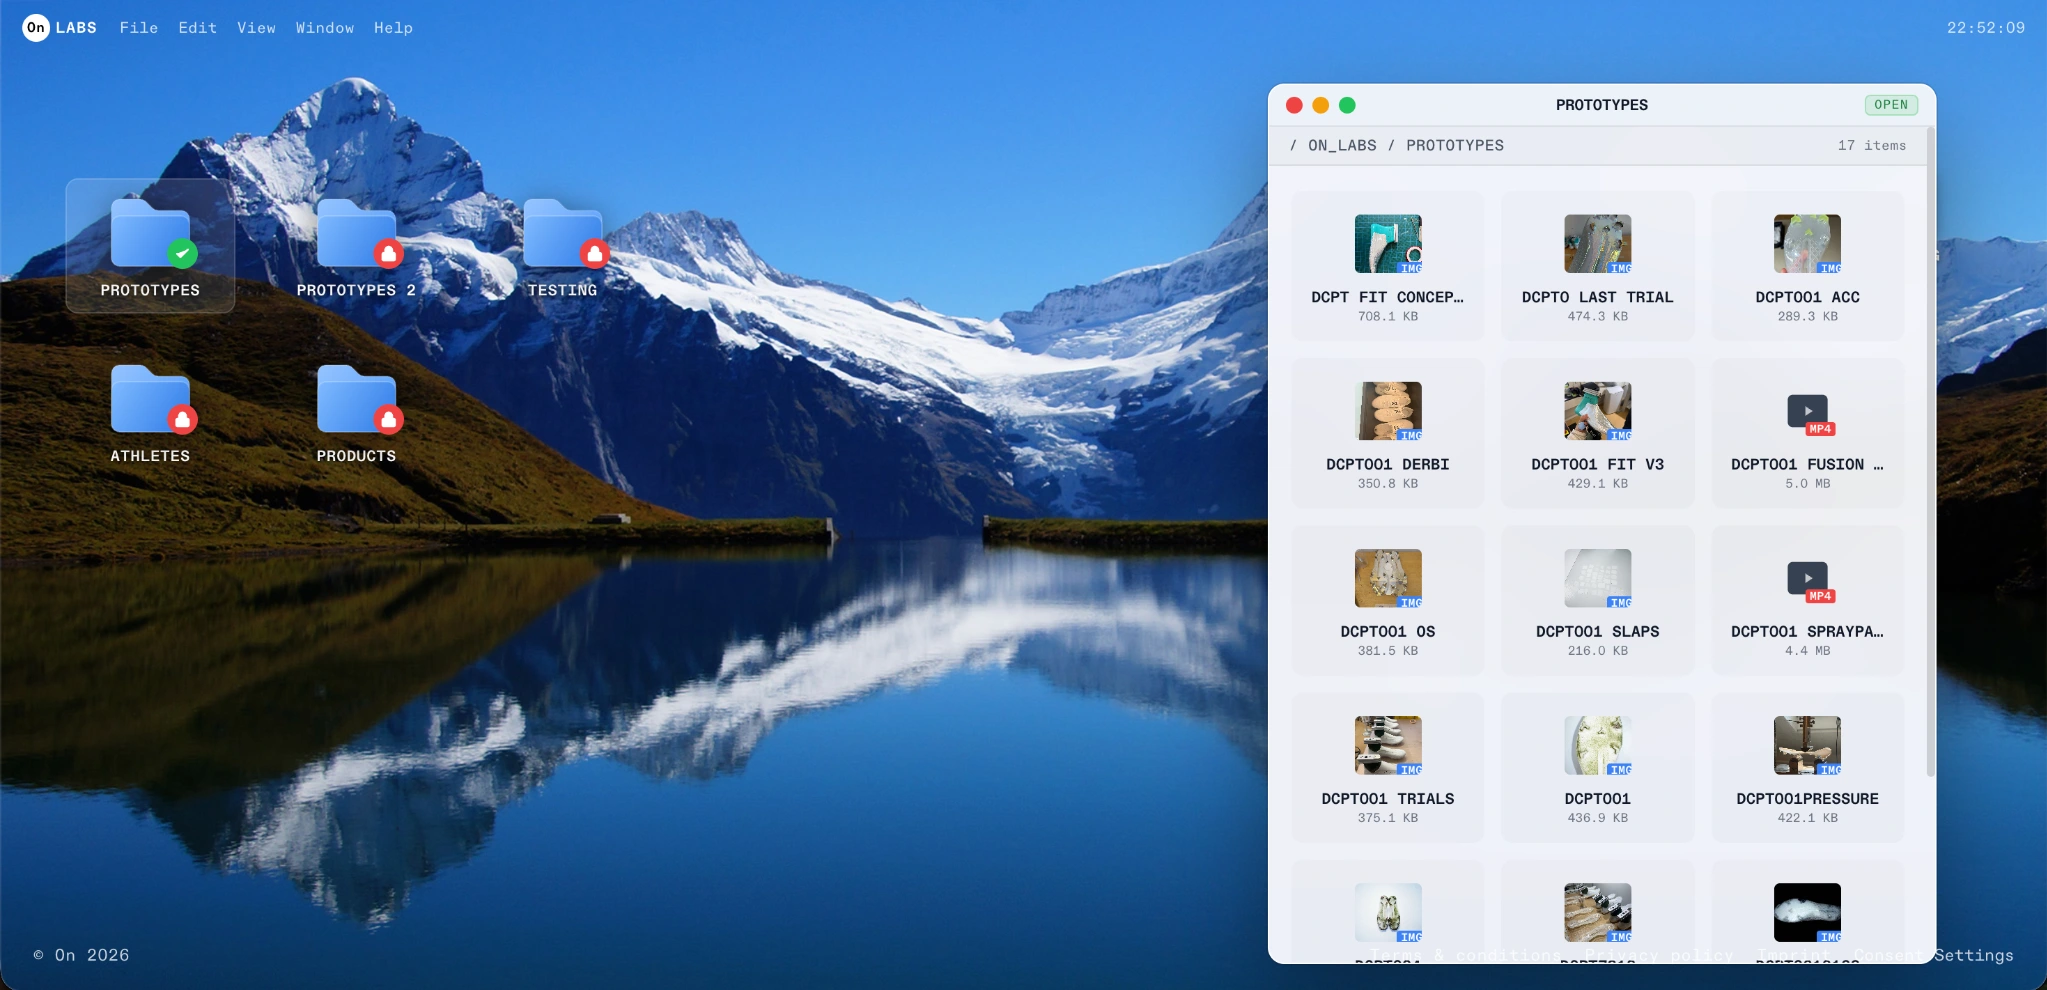The width and height of the screenshot is (2047, 990).
Task: Click the OPEN status badge
Action: tap(1891, 105)
